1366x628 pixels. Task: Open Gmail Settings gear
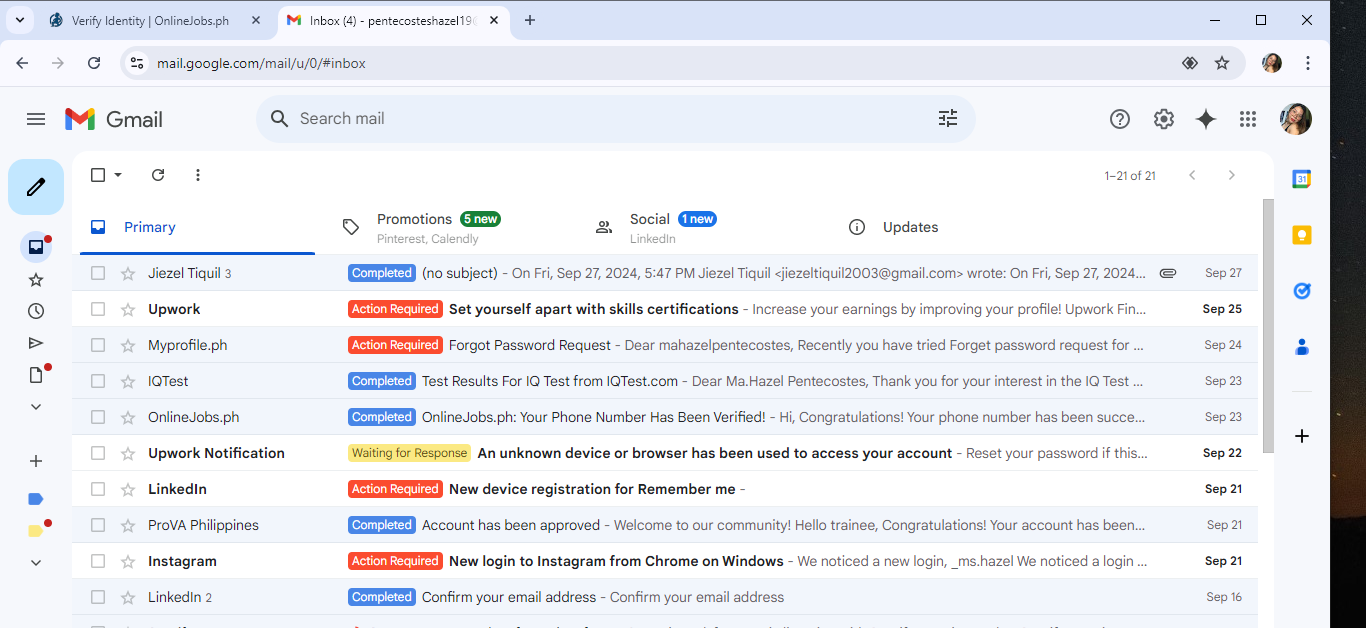tap(1164, 119)
